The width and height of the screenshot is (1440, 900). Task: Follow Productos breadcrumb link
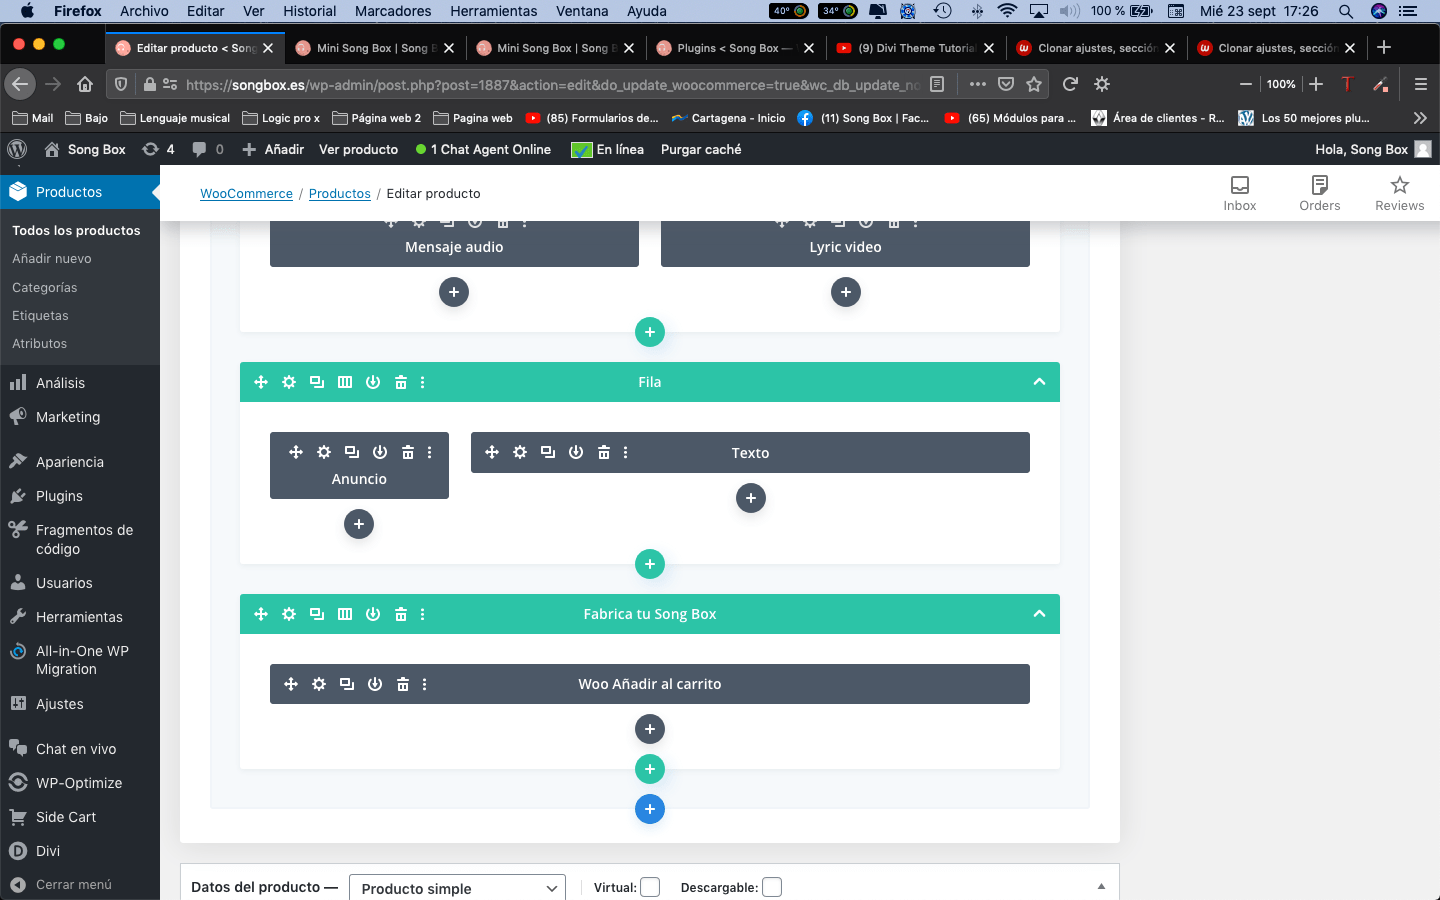point(340,193)
